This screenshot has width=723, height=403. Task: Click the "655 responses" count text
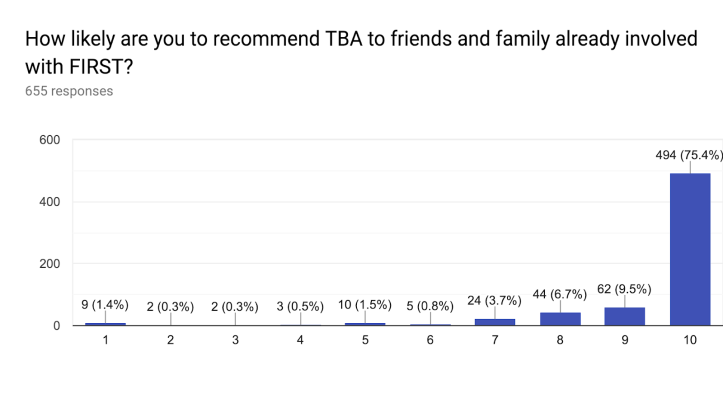coord(69,91)
